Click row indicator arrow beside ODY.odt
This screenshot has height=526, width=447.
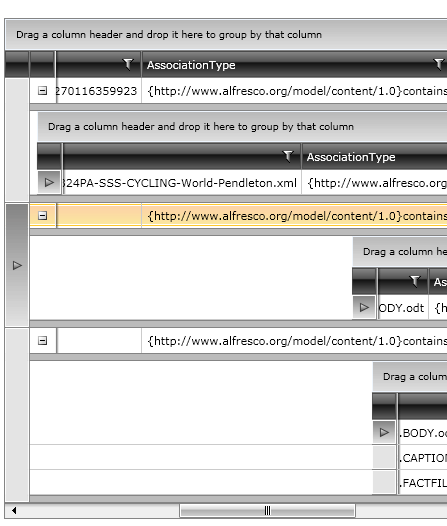click(364, 307)
